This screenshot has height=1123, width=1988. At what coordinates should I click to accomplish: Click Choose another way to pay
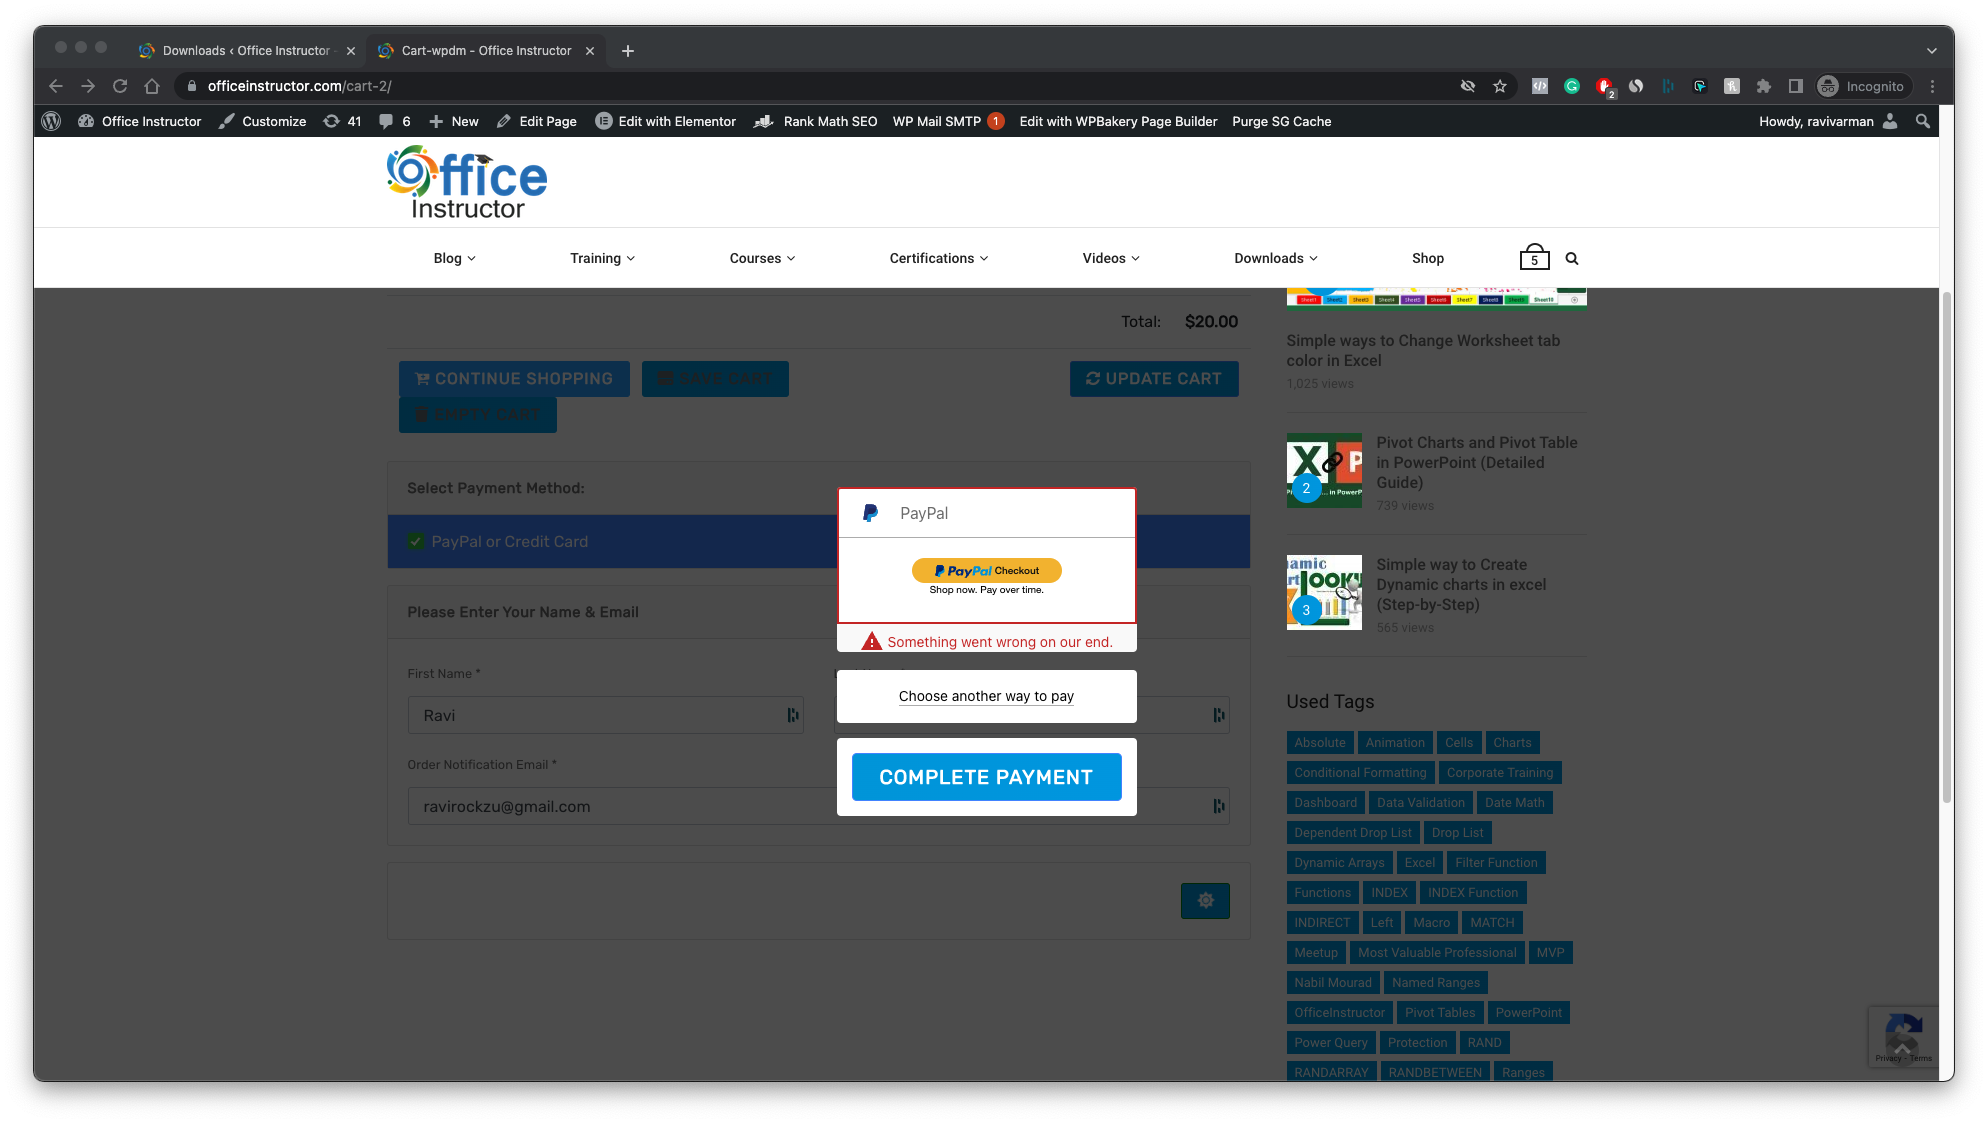click(986, 696)
